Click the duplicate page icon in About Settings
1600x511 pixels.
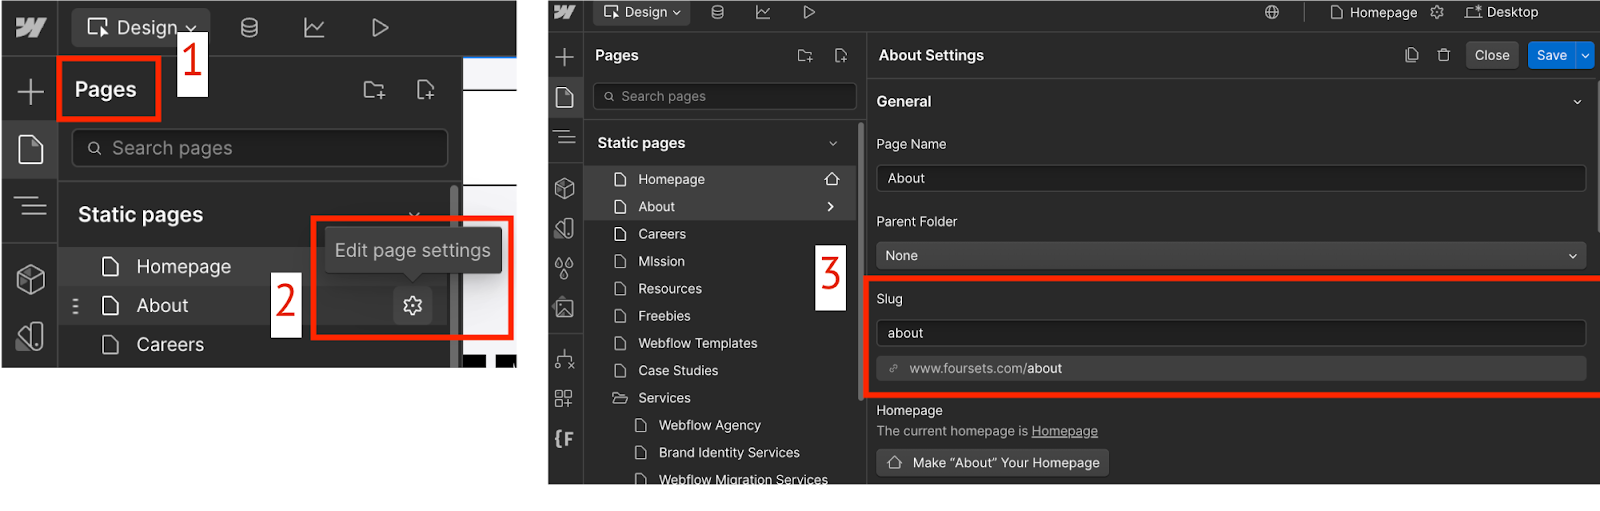(1412, 55)
